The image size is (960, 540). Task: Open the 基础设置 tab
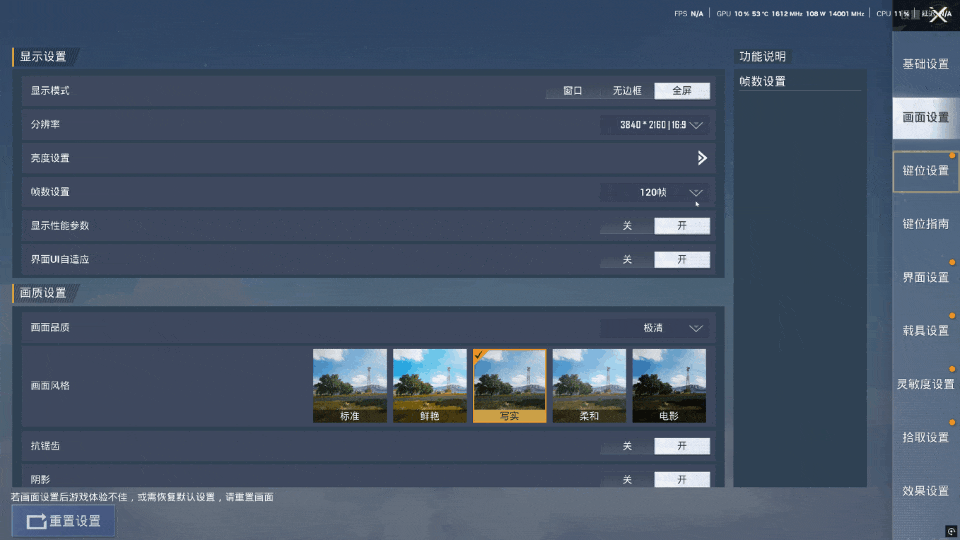click(925, 64)
